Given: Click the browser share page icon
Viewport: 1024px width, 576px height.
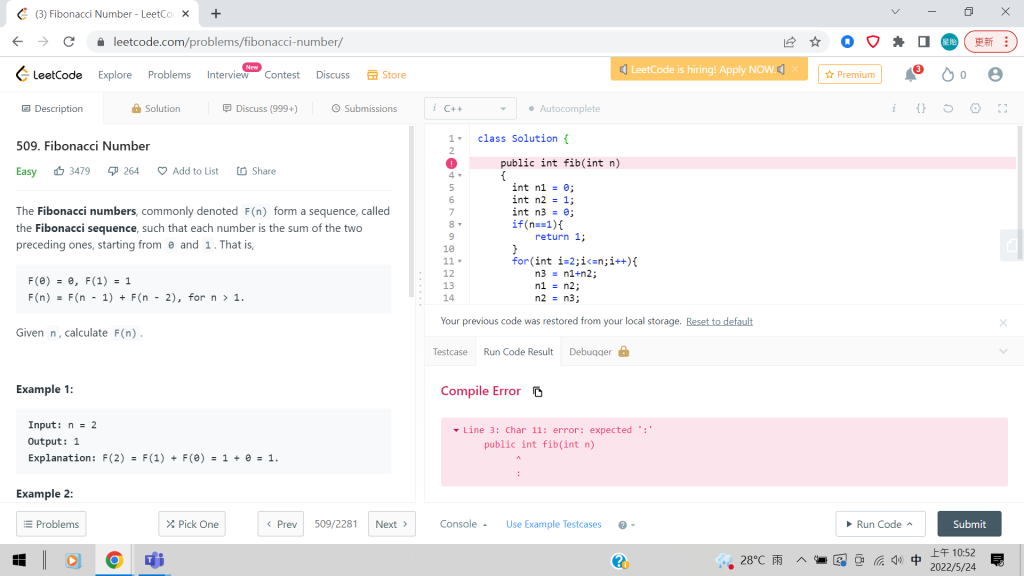Looking at the screenshot, I should (790, 42).
